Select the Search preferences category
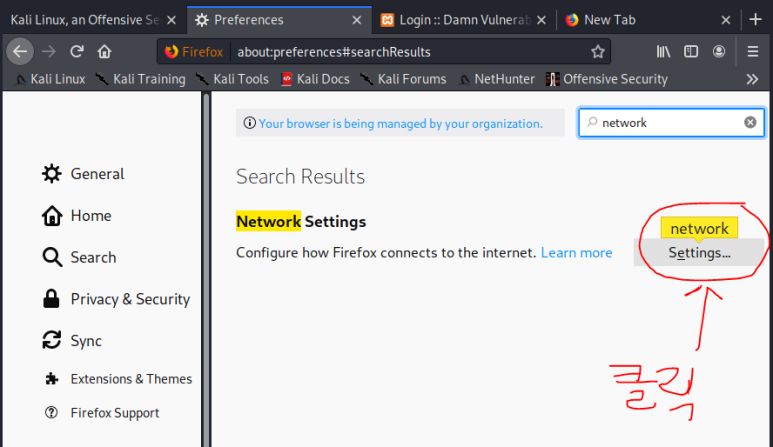 (79, 257)
